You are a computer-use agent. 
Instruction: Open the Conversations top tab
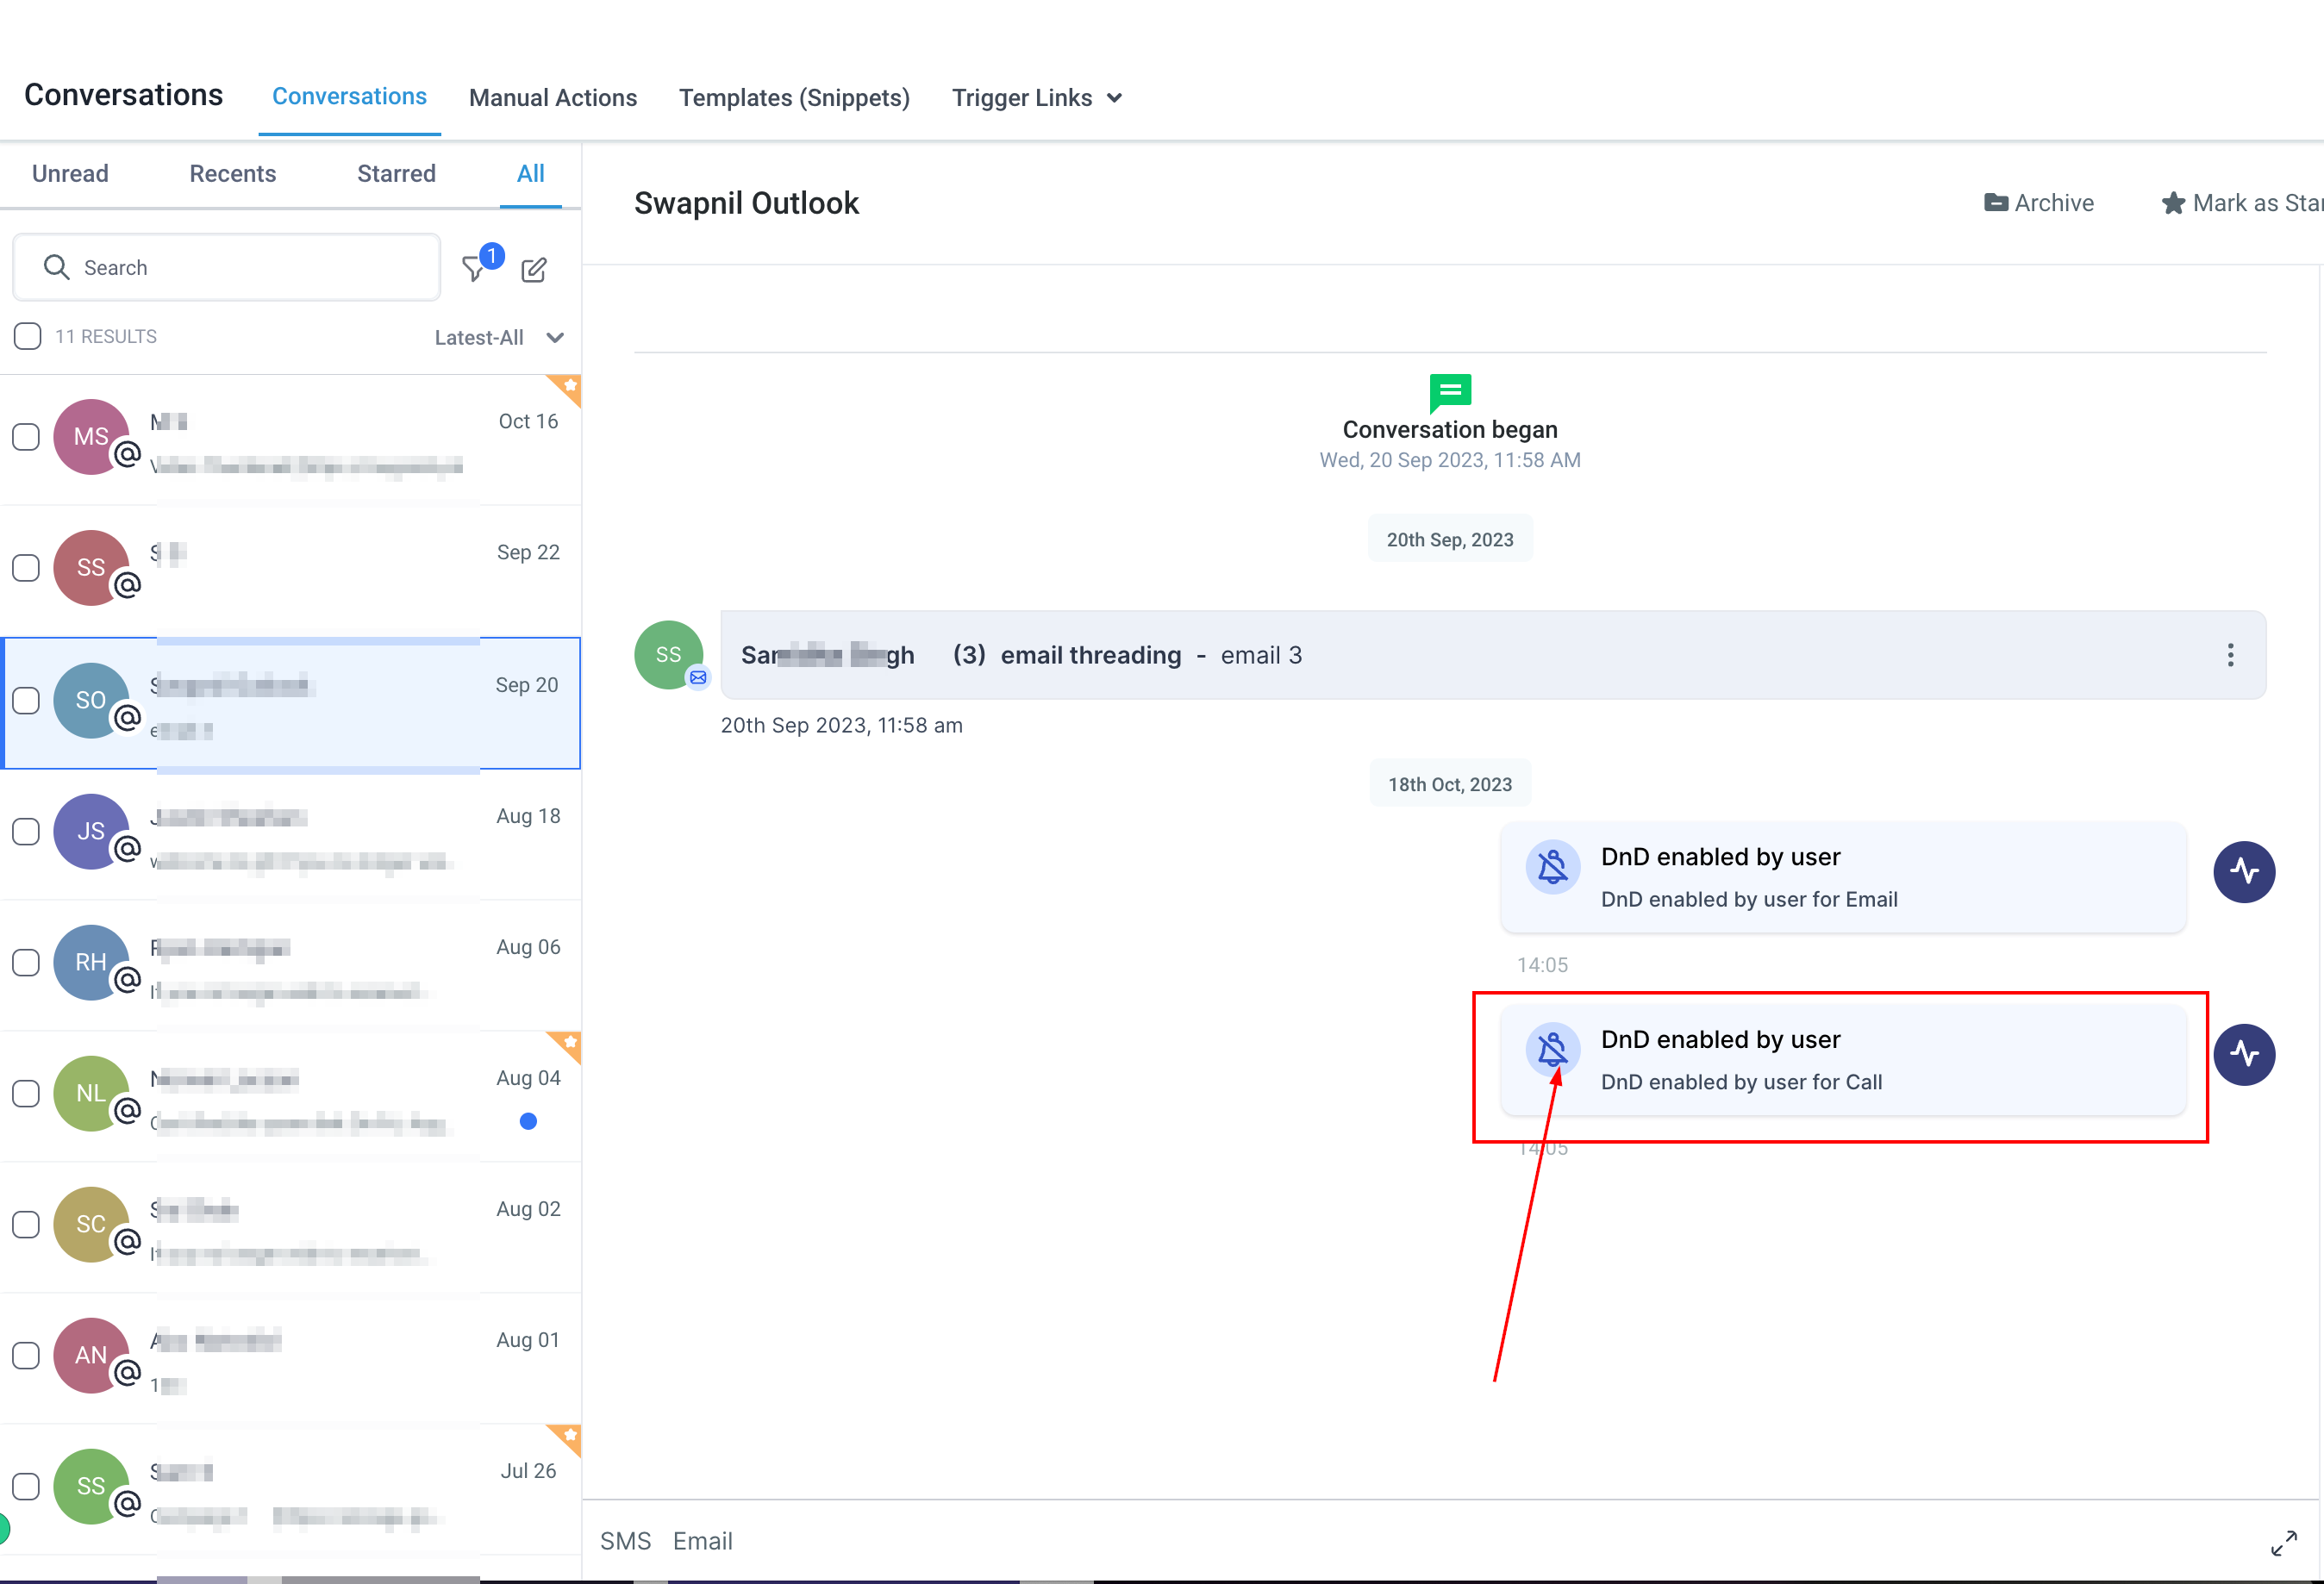pos(349,97)
